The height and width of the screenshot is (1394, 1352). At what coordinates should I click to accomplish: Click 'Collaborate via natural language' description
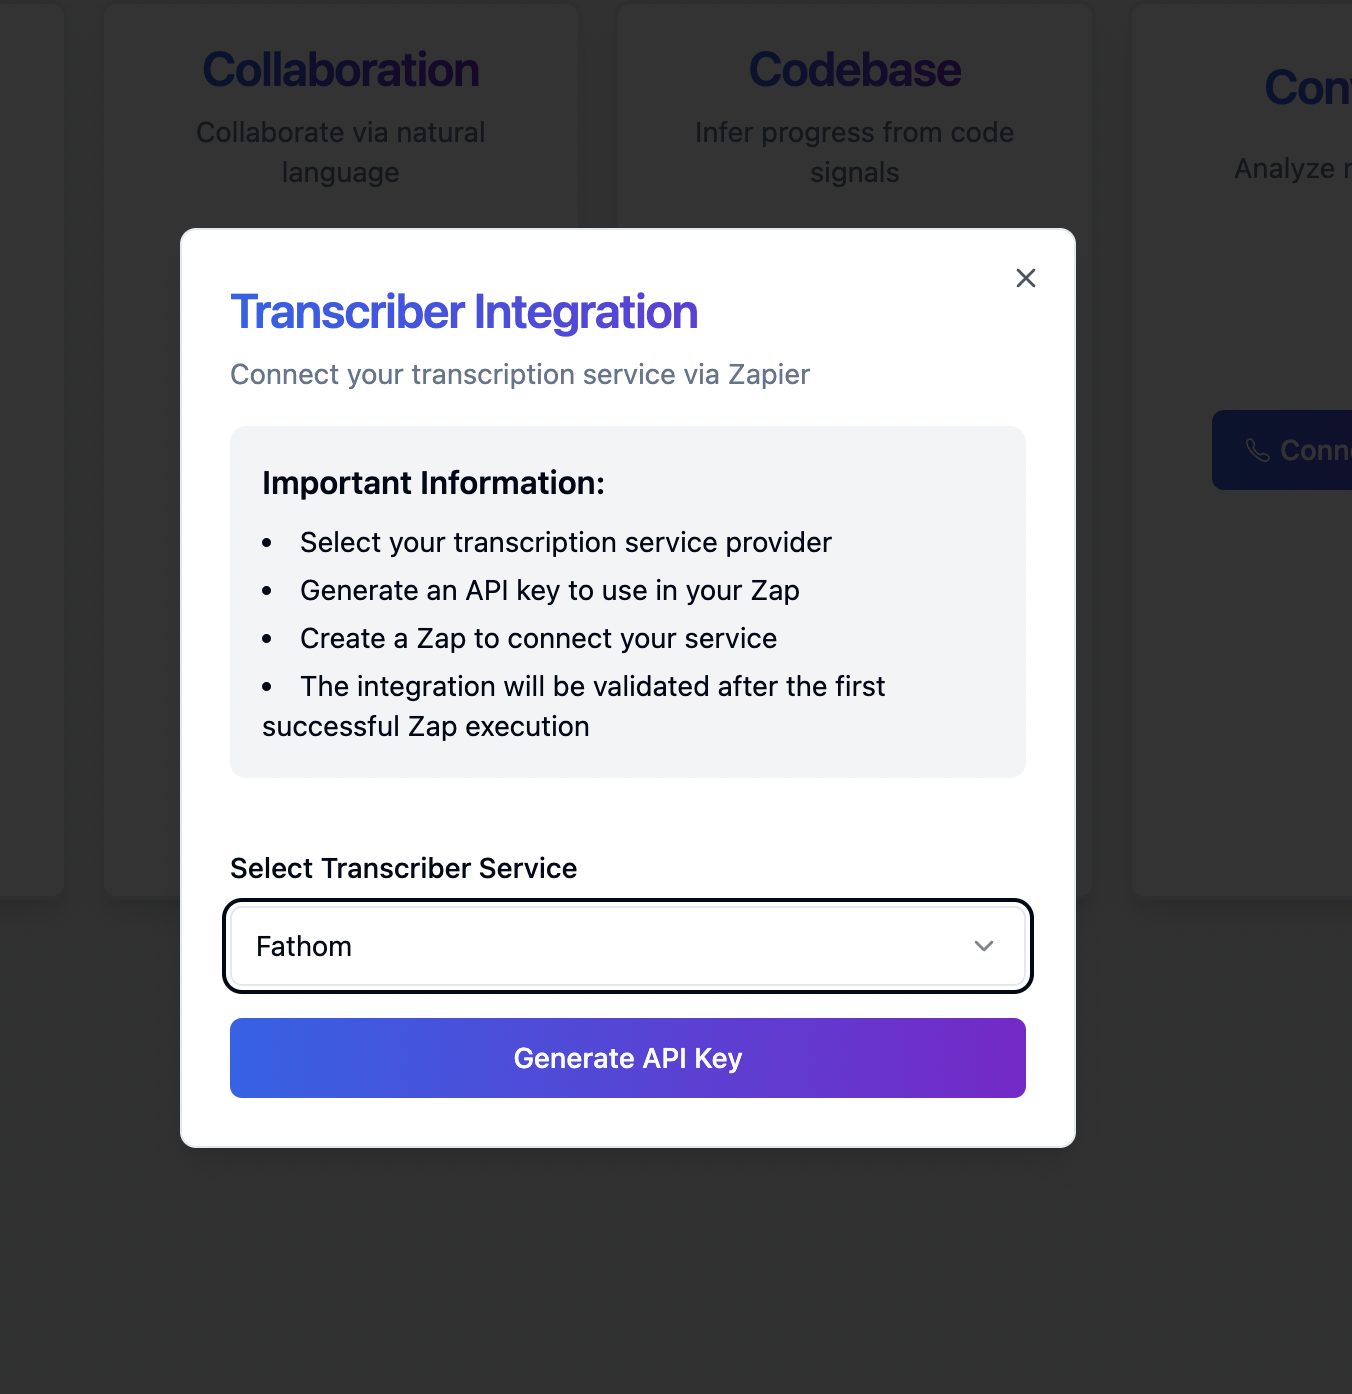(x=341, y=152)
